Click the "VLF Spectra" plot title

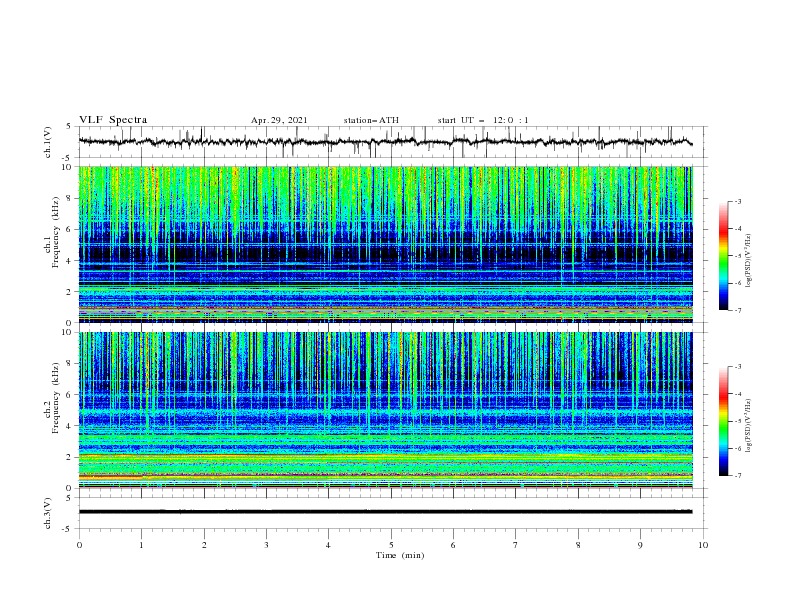113,120
